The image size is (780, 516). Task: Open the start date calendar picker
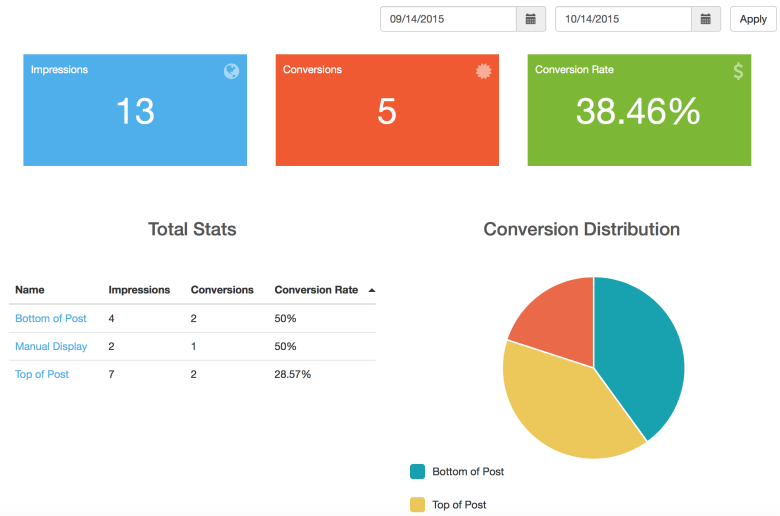[531, 19]
